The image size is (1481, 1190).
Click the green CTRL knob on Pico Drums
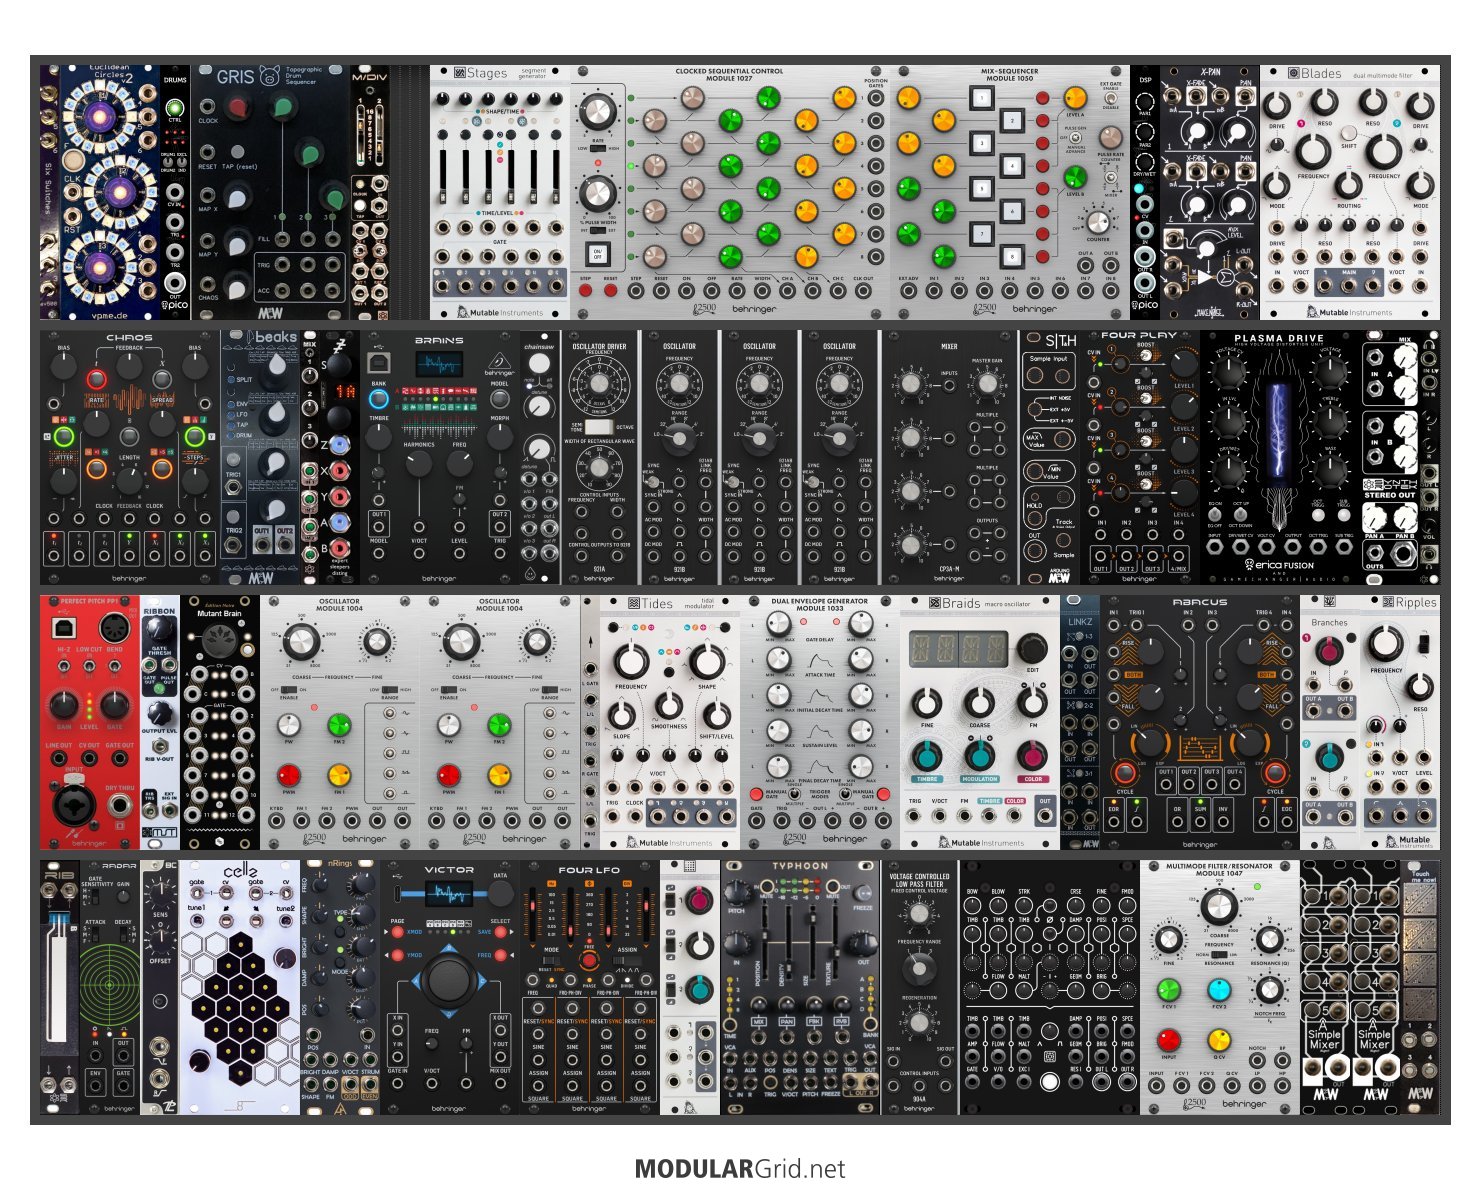(175, 108)
